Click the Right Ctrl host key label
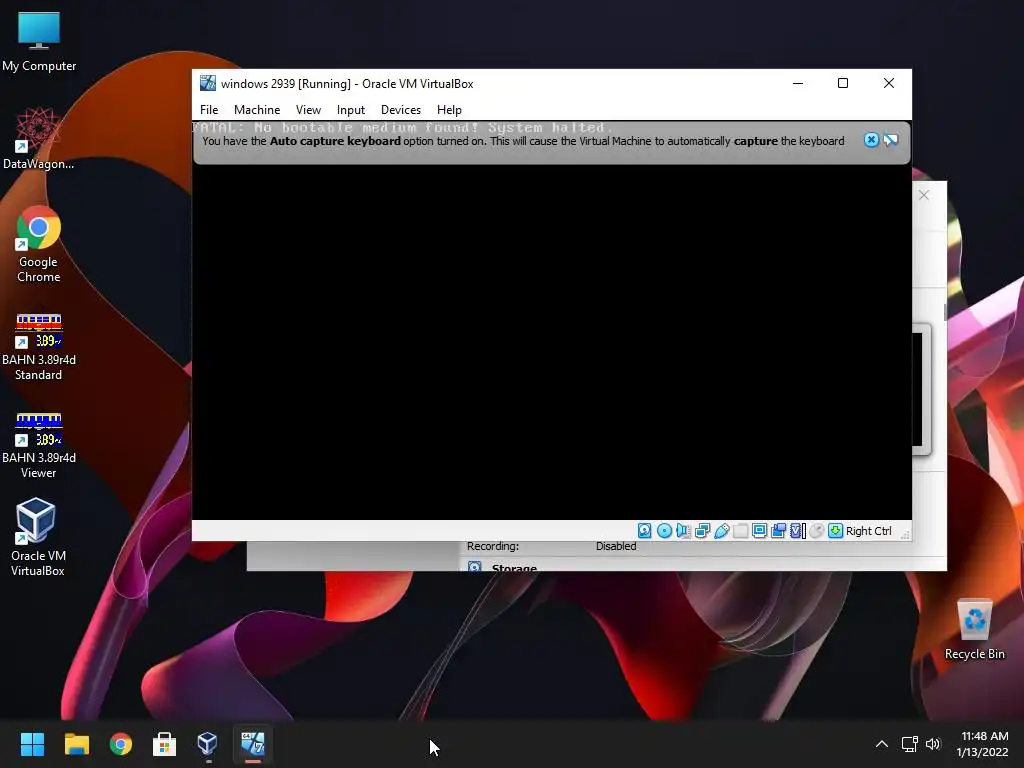Screen dimensions: 1024x768 pyautogui.click(x=869, y=531)
